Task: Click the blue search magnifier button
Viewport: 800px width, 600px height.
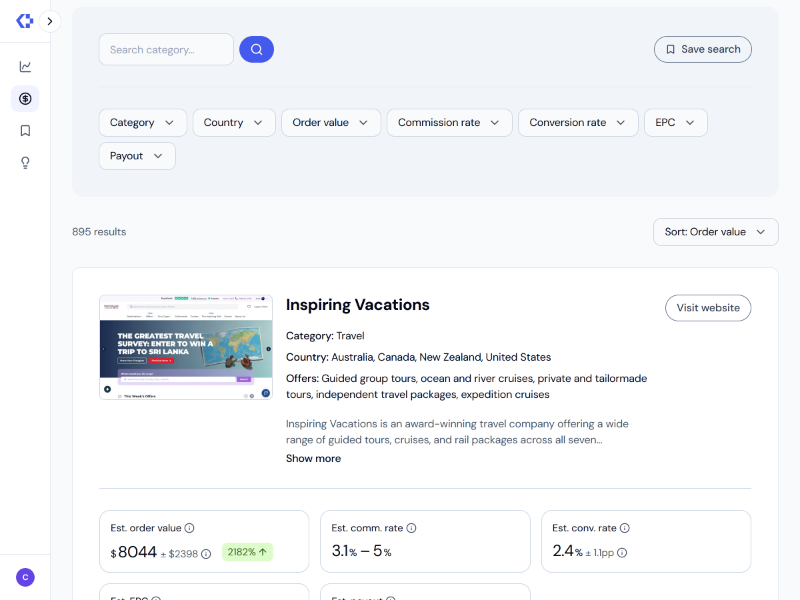Action: (x=257, y=49)
